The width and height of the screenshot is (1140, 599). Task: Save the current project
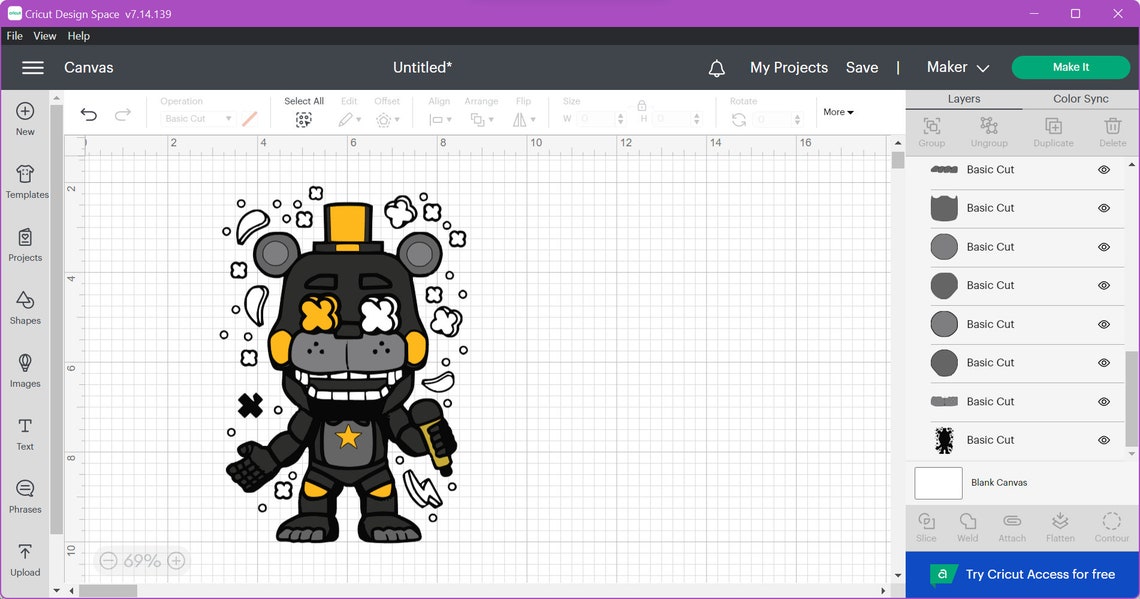[x=861, y=67]
